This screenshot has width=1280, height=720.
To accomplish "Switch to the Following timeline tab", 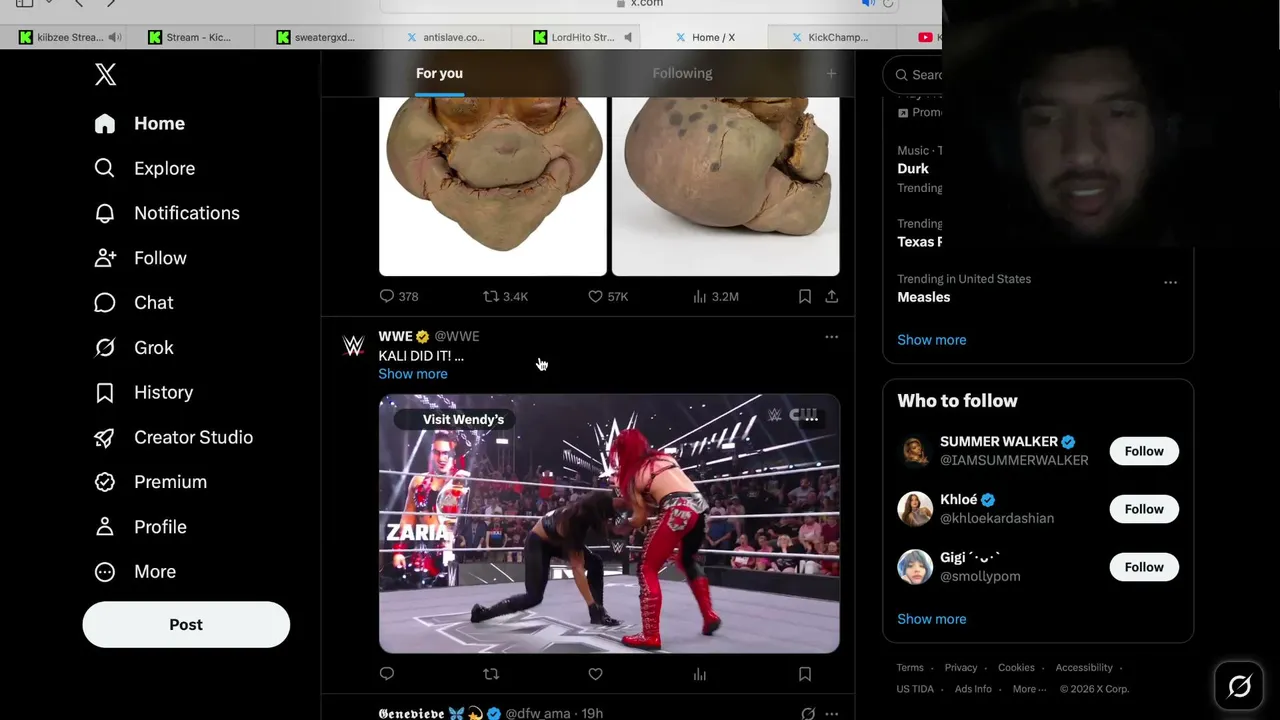I will tap(682, 73).
